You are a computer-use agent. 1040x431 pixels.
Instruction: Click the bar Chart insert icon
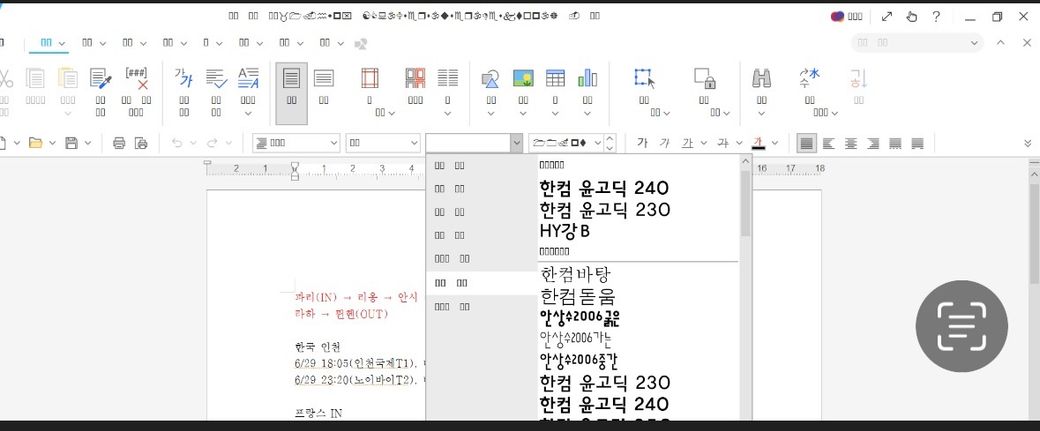point(587,78)
